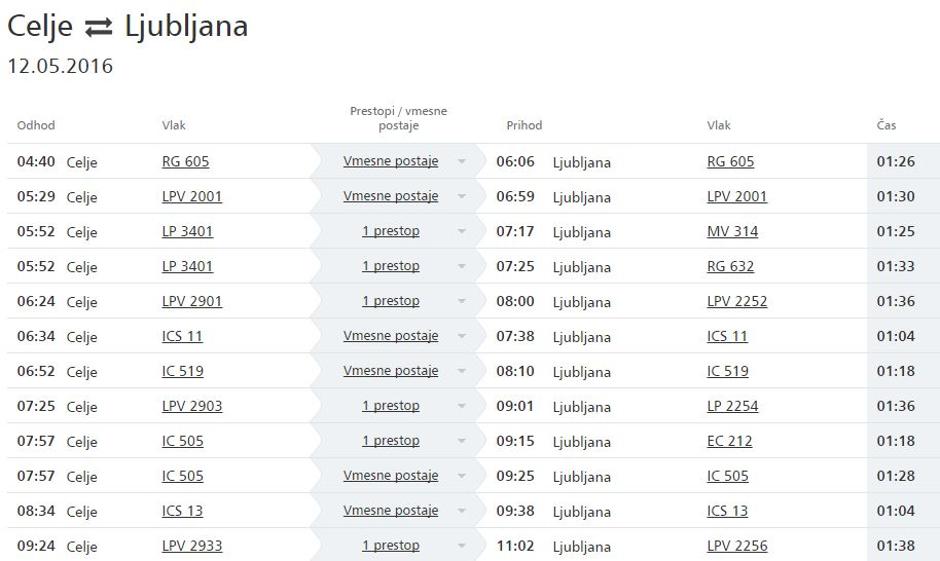
Task: Select the EC 212 train link
Action: tap(729, 441)
